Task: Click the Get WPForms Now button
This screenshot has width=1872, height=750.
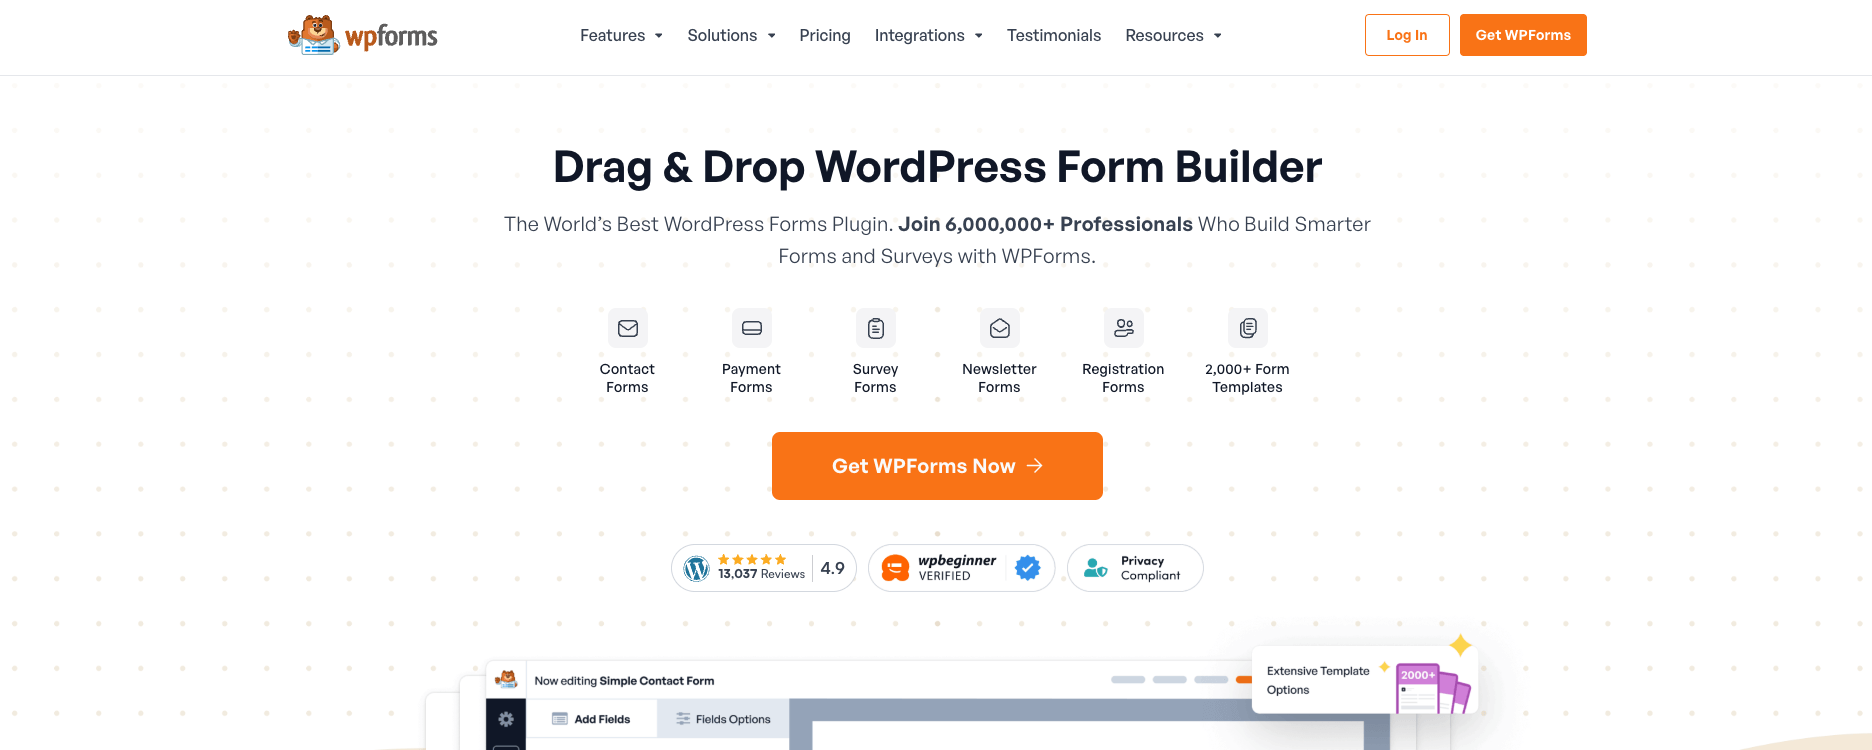Action: (x=937, y=466)
